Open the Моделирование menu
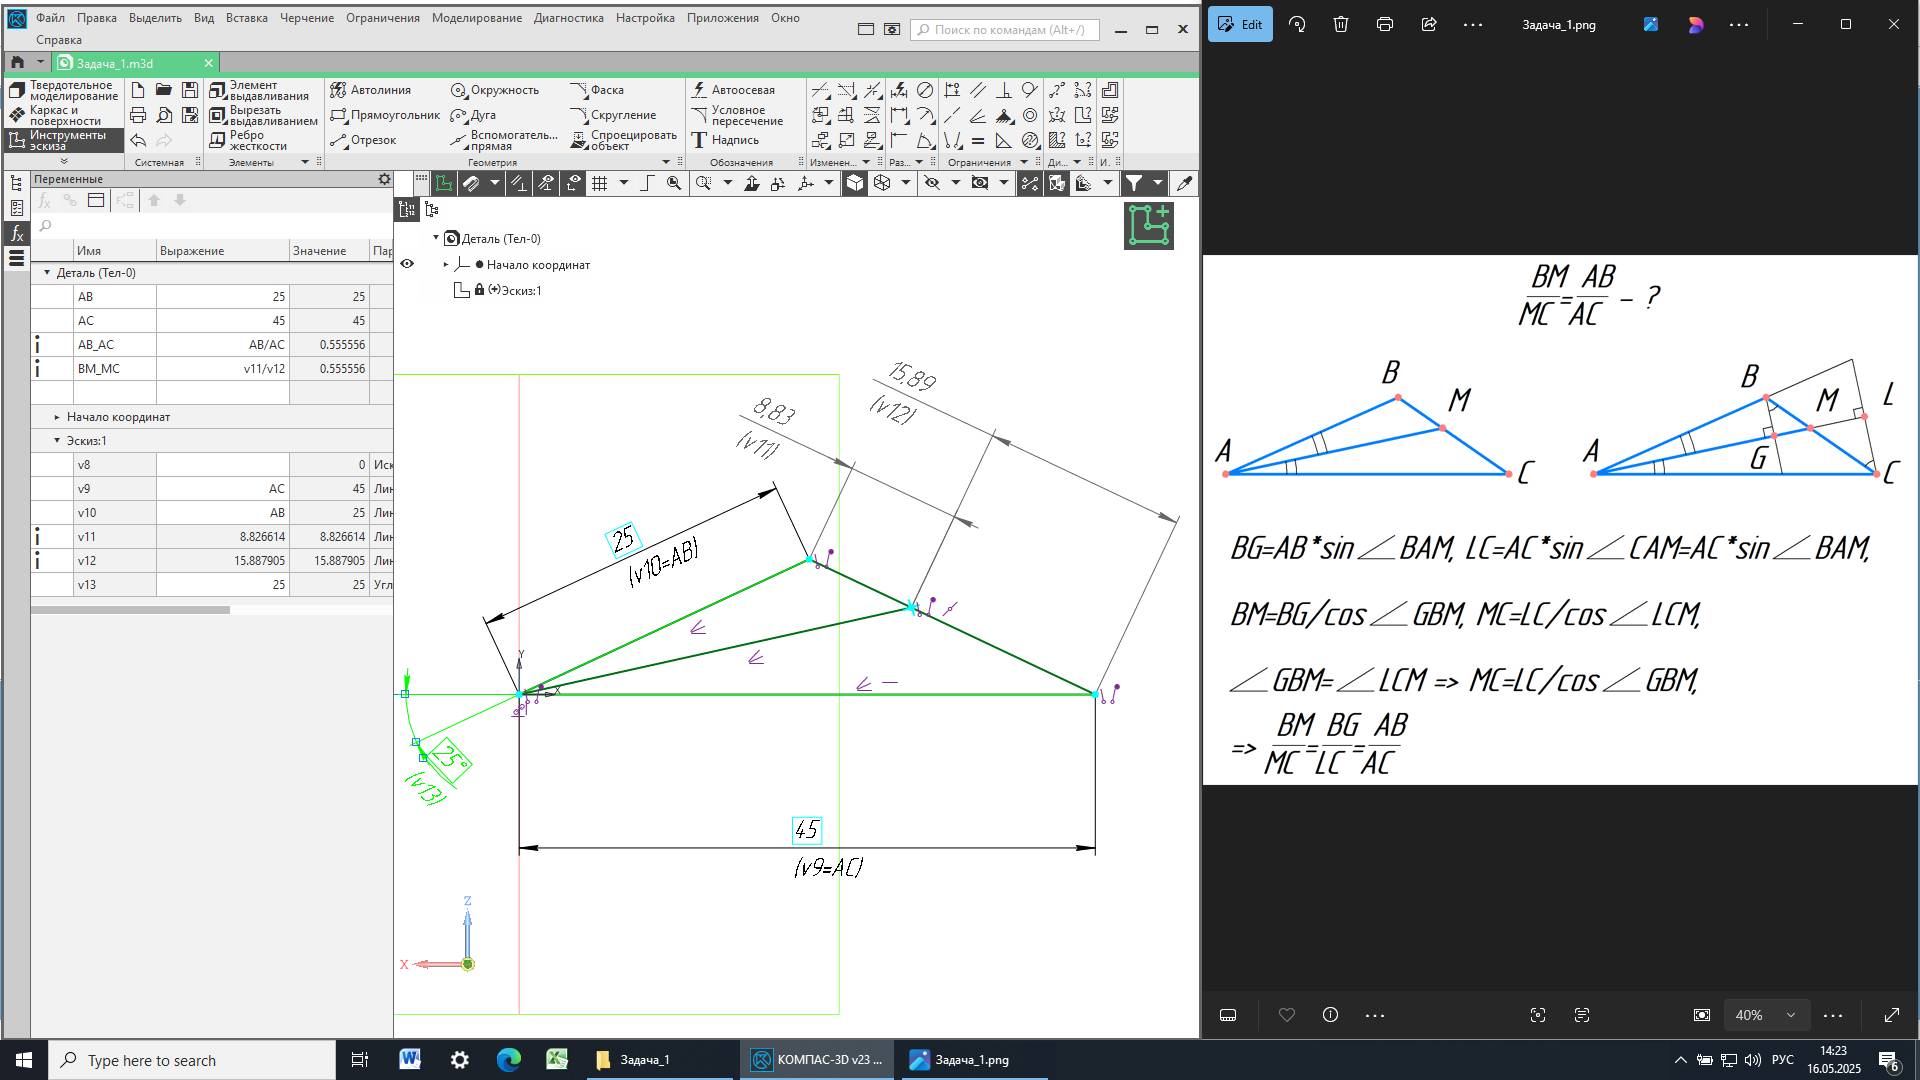This screenshot has width=1920, height=1080. coord(476,18)
